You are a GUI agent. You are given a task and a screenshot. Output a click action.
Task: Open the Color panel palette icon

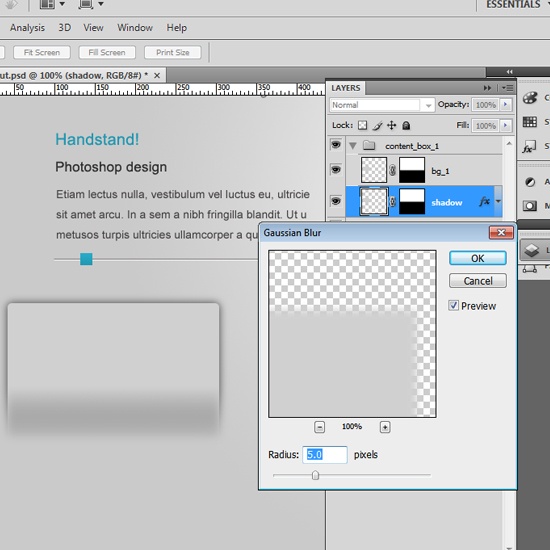530,98
